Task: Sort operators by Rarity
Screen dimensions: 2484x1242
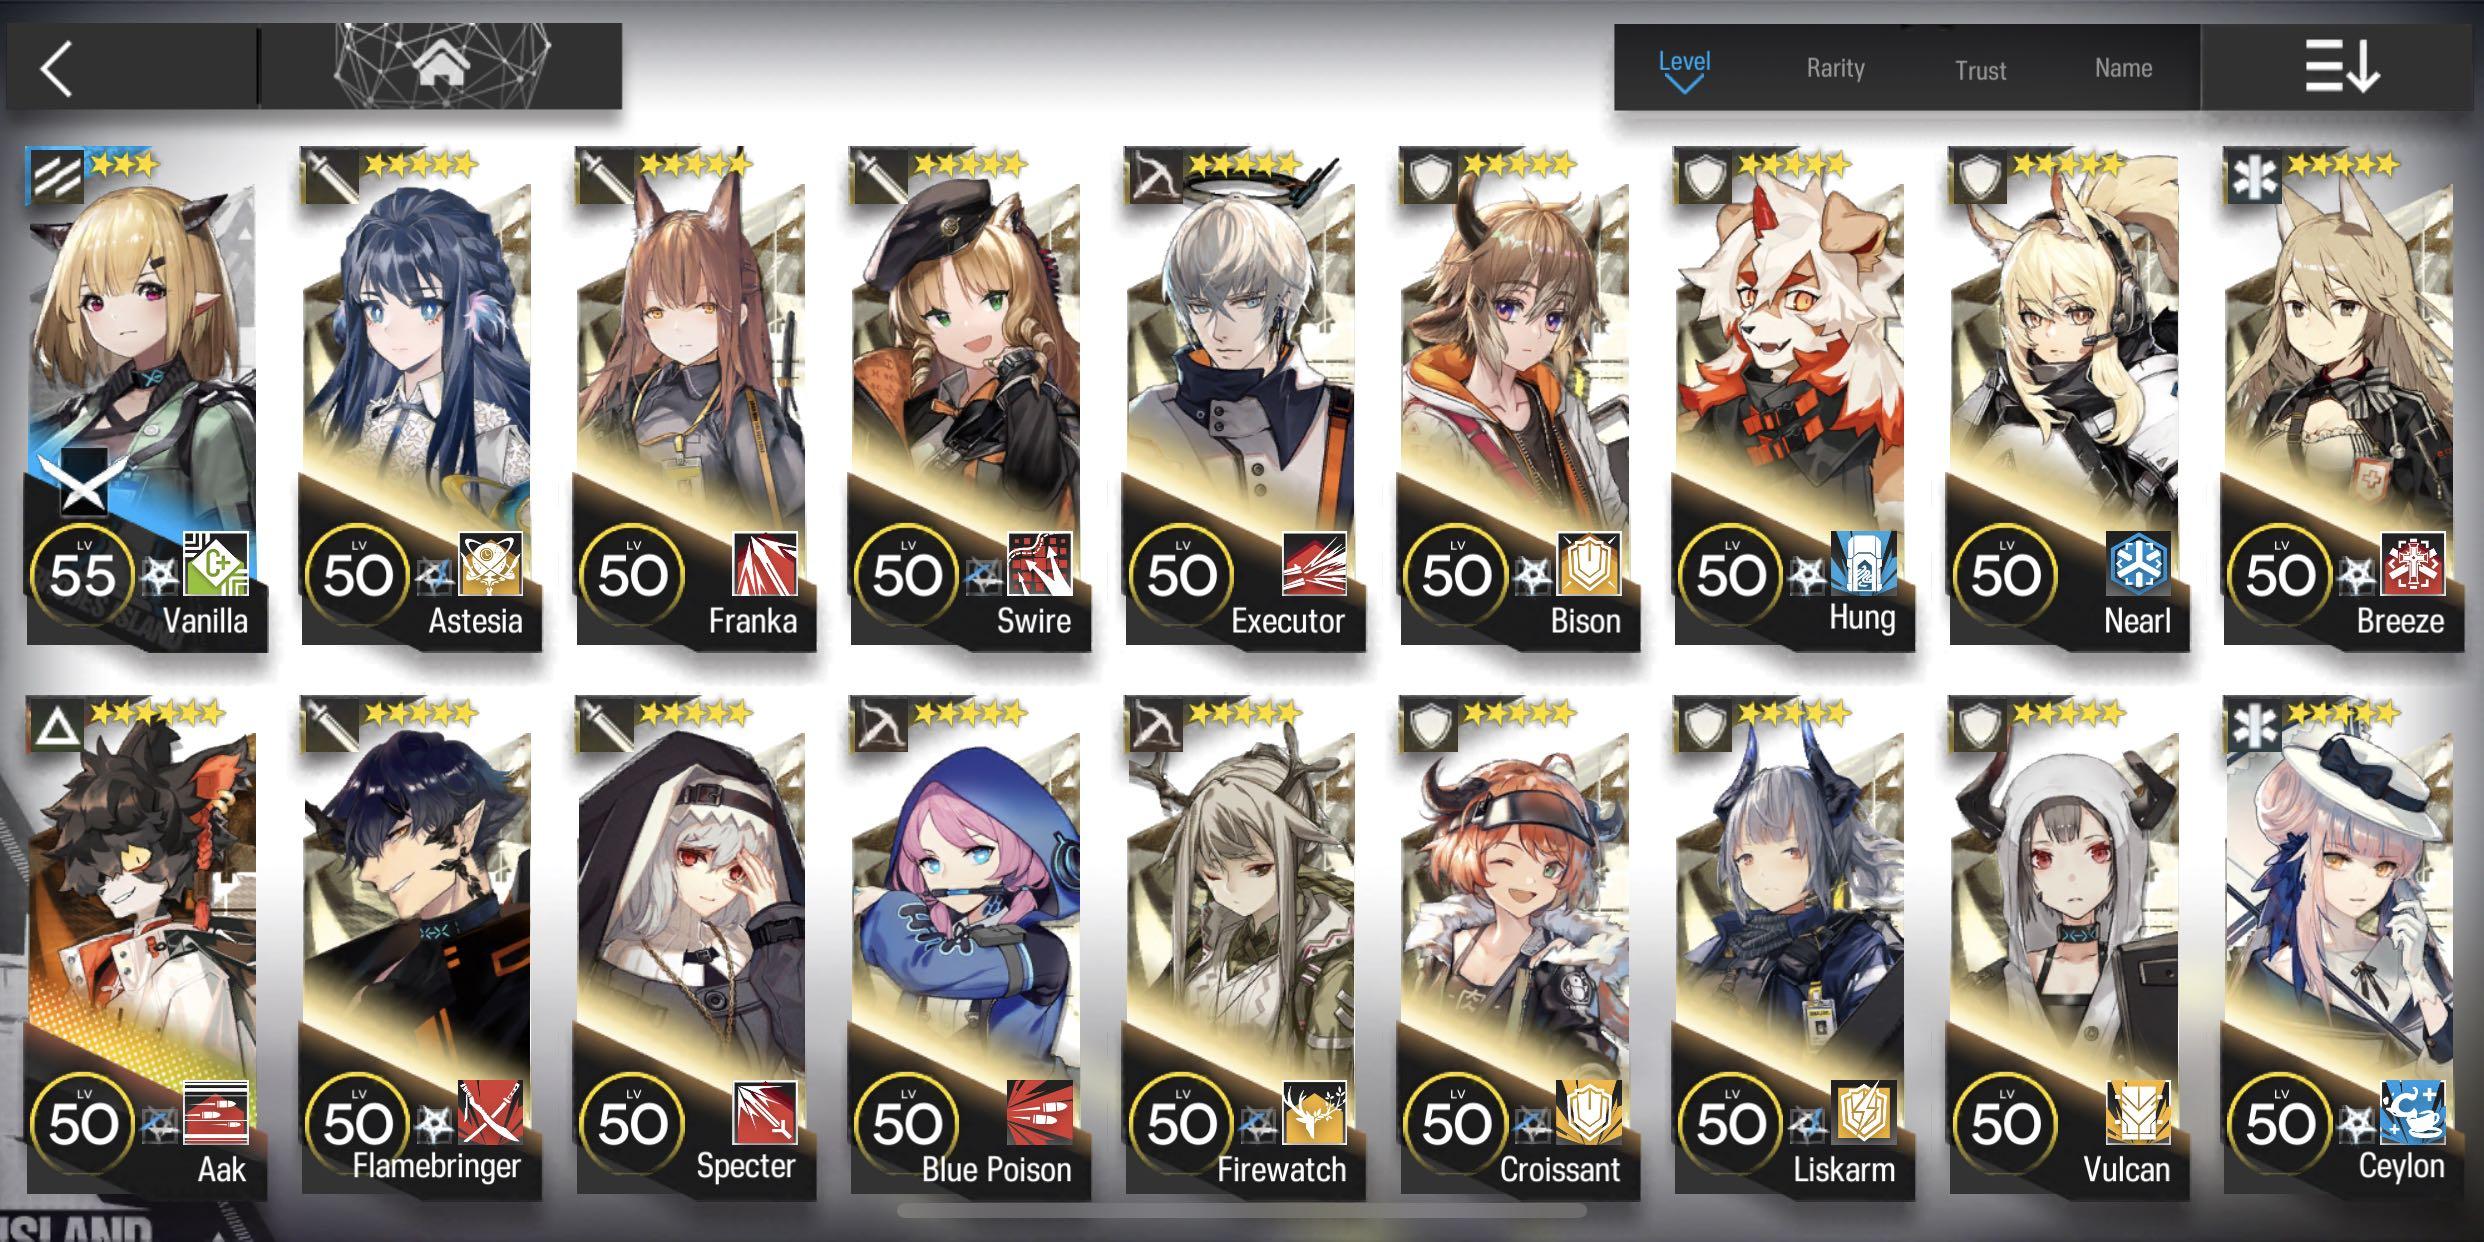Action: [x=1835, y=68]
